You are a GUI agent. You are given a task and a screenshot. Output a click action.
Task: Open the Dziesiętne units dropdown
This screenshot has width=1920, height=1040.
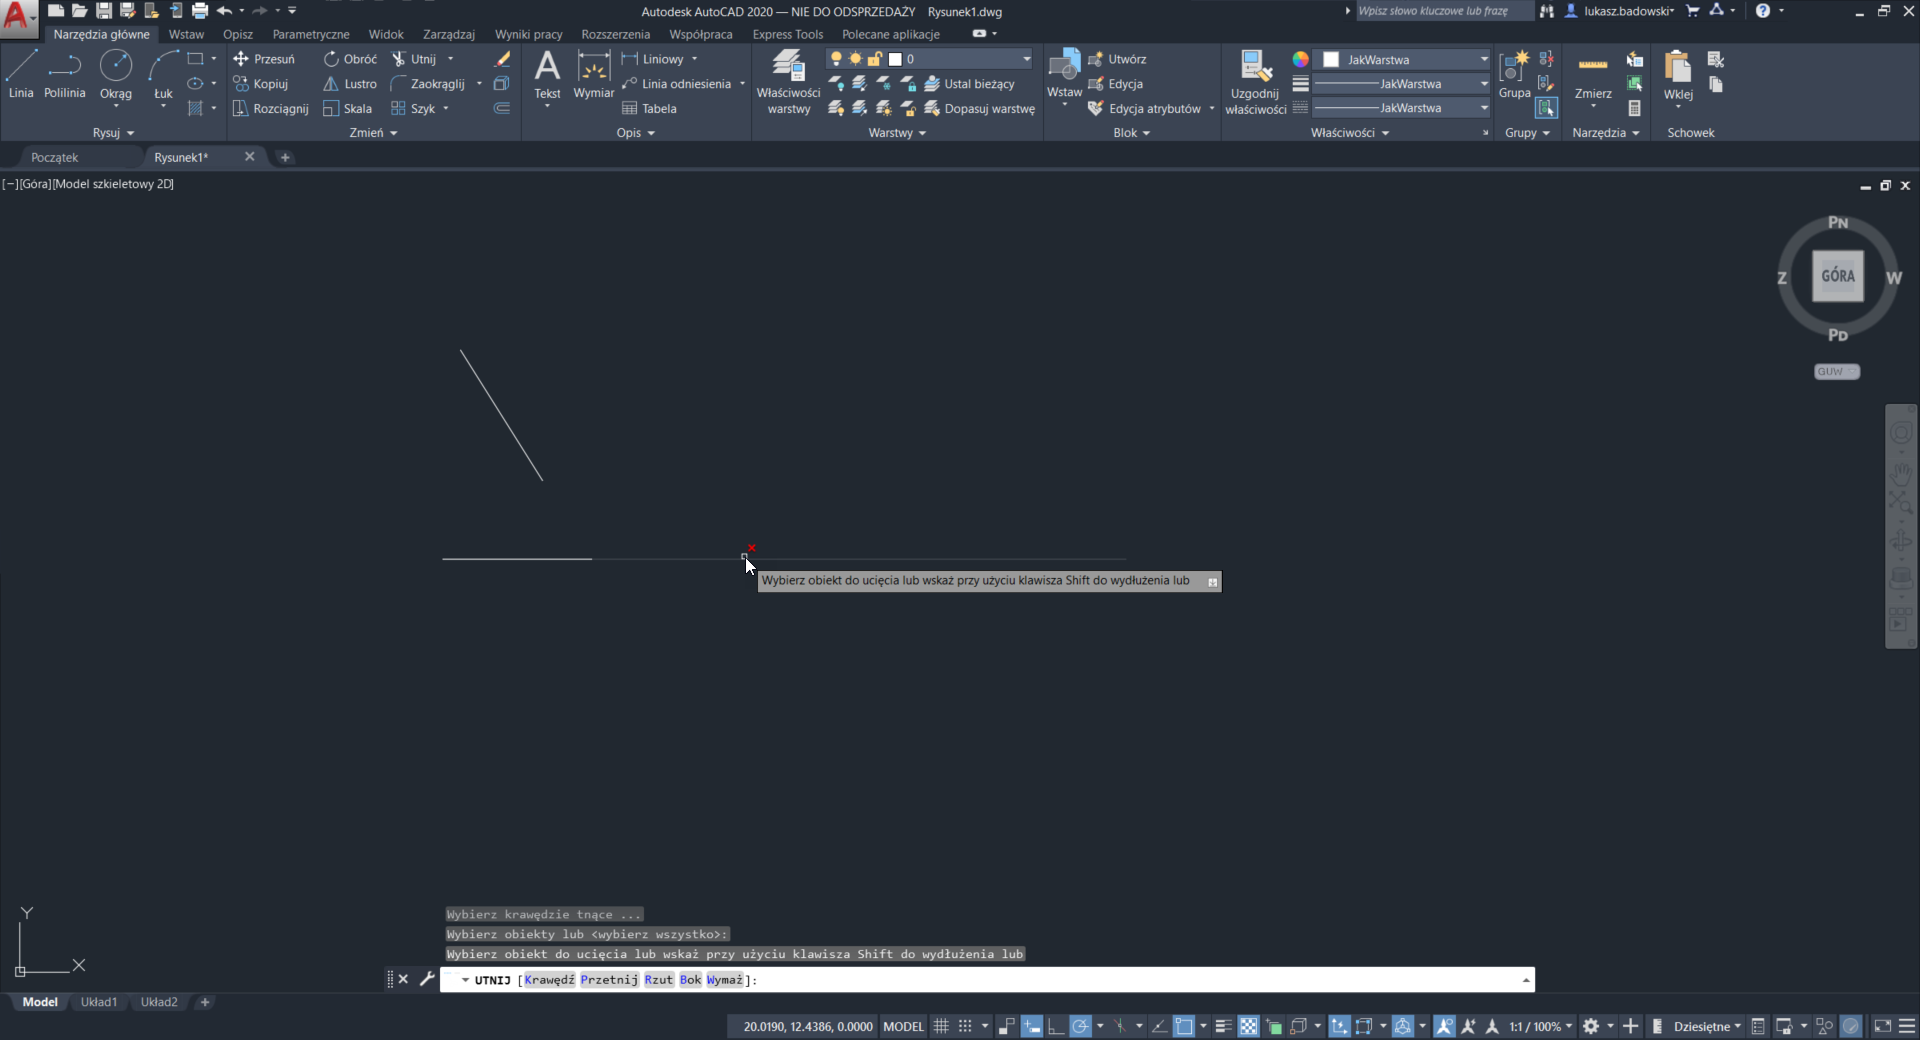[1707, 1026]
